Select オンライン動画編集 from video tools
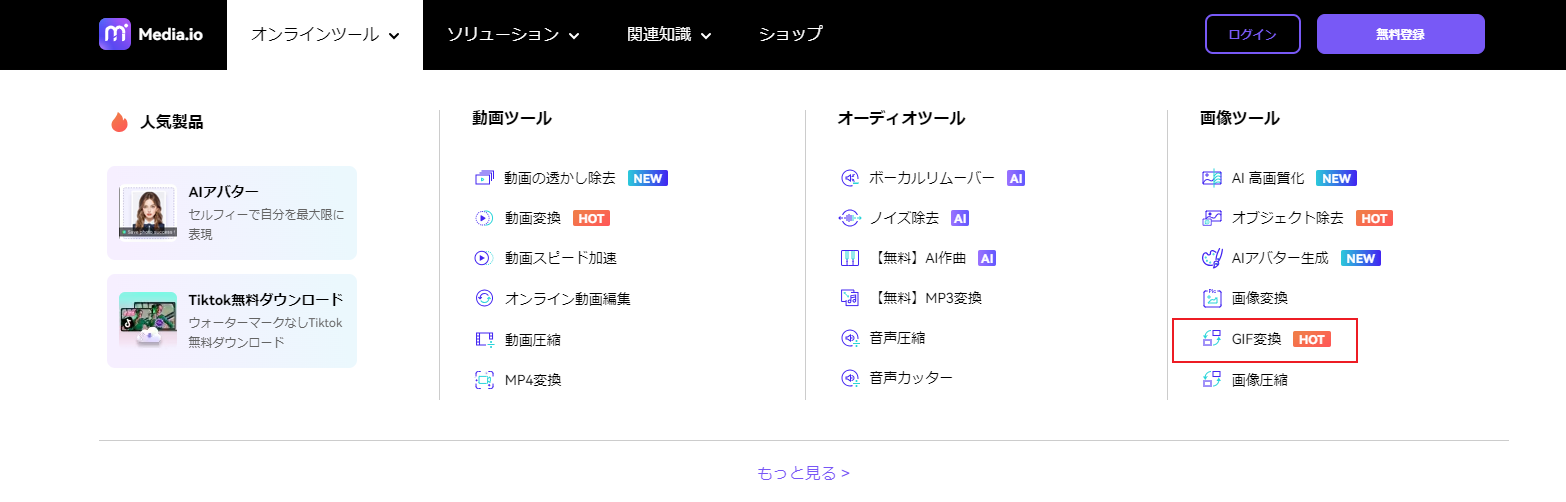The height and width of the screenshot is (502, 1566). pyautogui.click(x=567, y=298)
